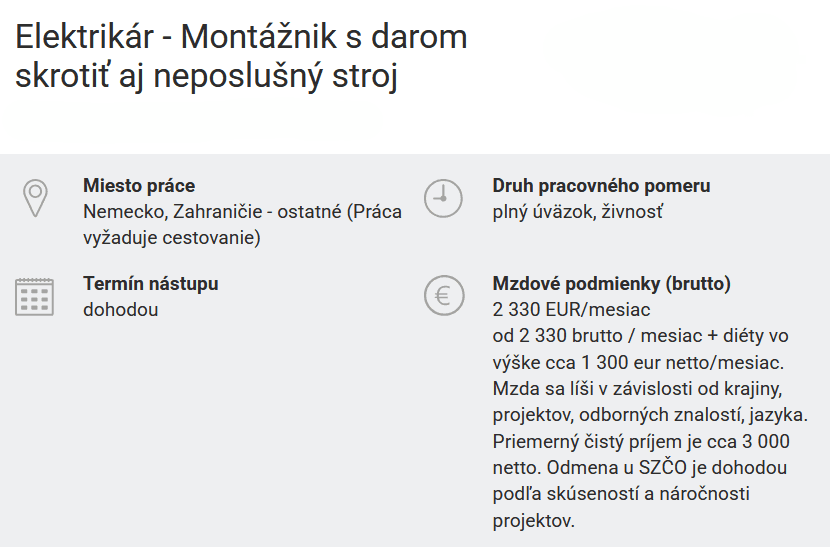The width and height of the screenshot is (830, 547).
Task: Click the živnosť employment type
Action: pyautogui.click(x=633, y=212)
